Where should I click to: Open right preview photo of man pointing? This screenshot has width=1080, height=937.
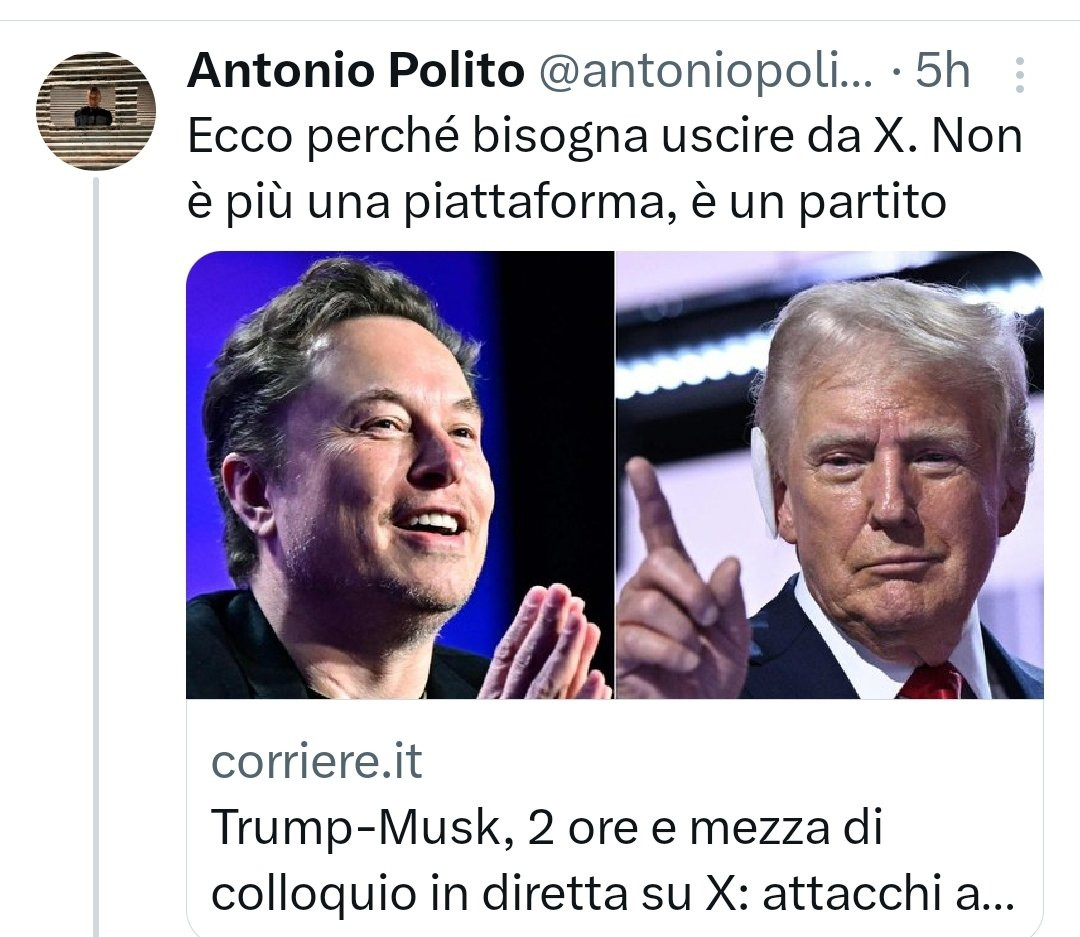830,475
